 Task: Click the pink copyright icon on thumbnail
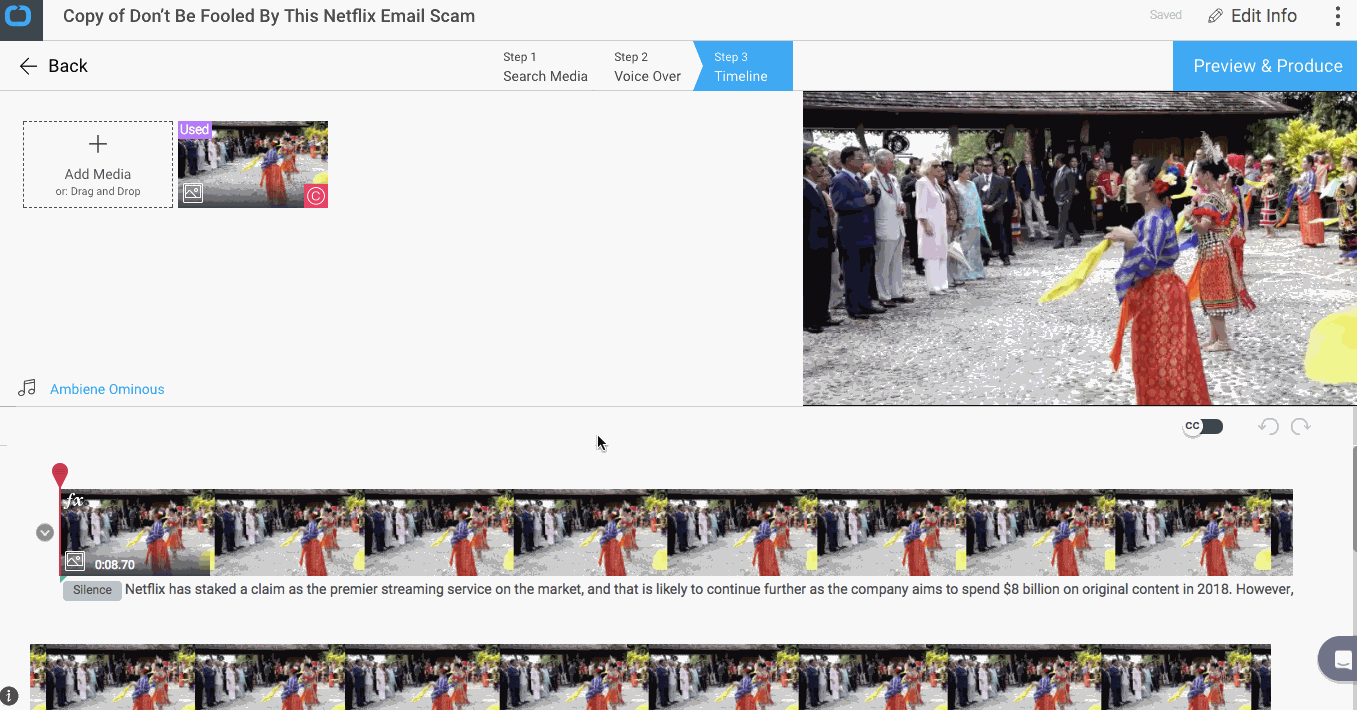click(316, 196)
